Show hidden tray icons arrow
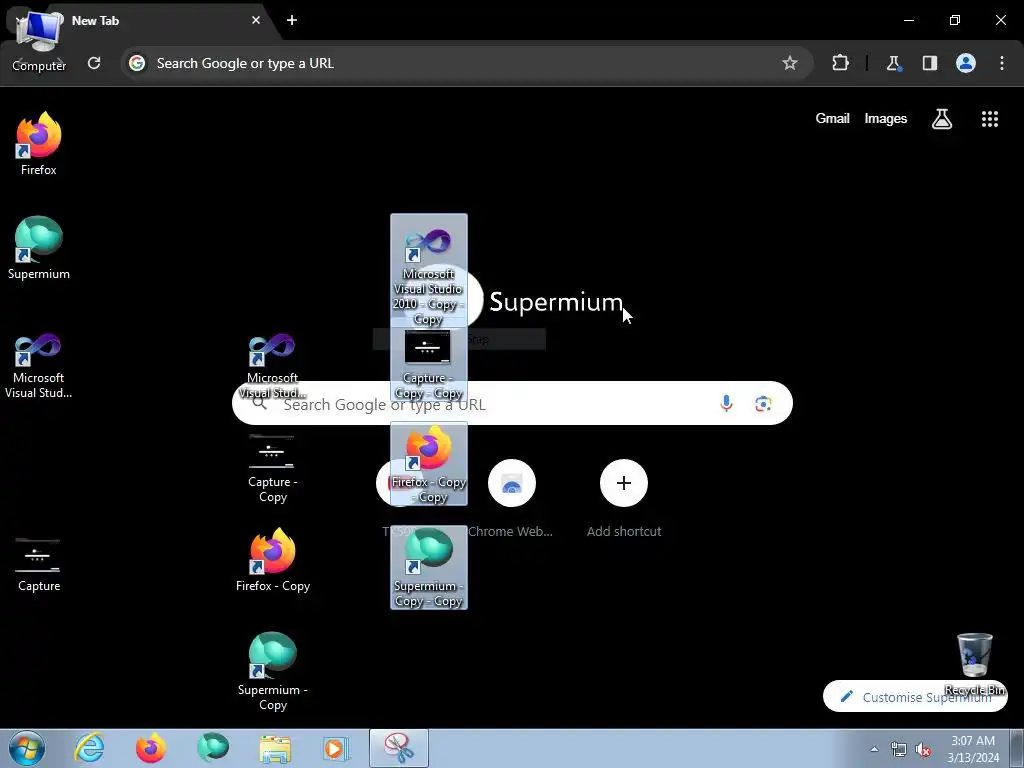 click(x=874, y=749)
